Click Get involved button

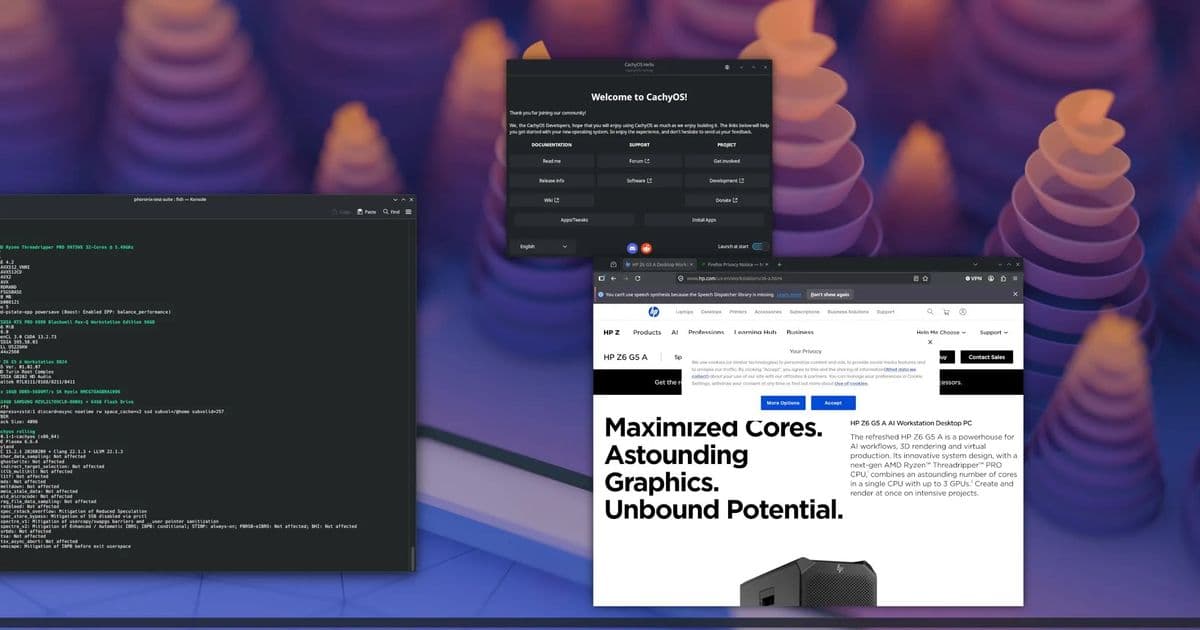726,161
